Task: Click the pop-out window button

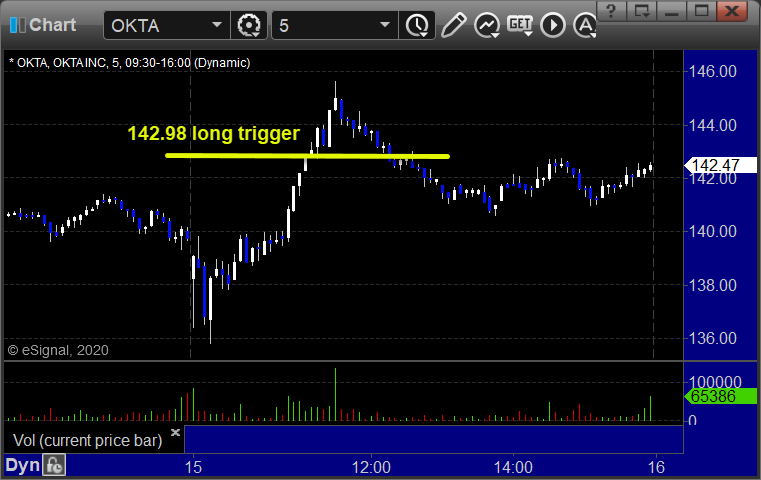Action: click(x=642, y=10)
